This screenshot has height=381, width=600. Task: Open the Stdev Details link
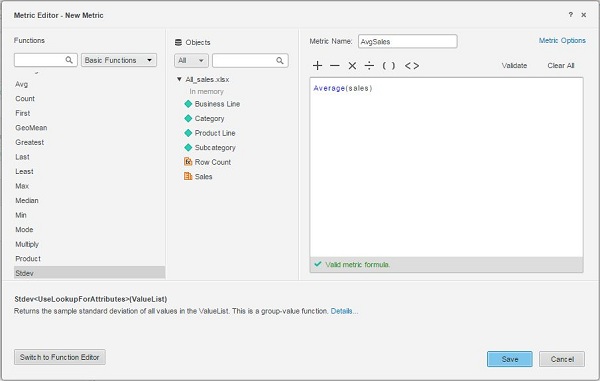[344, 311]
